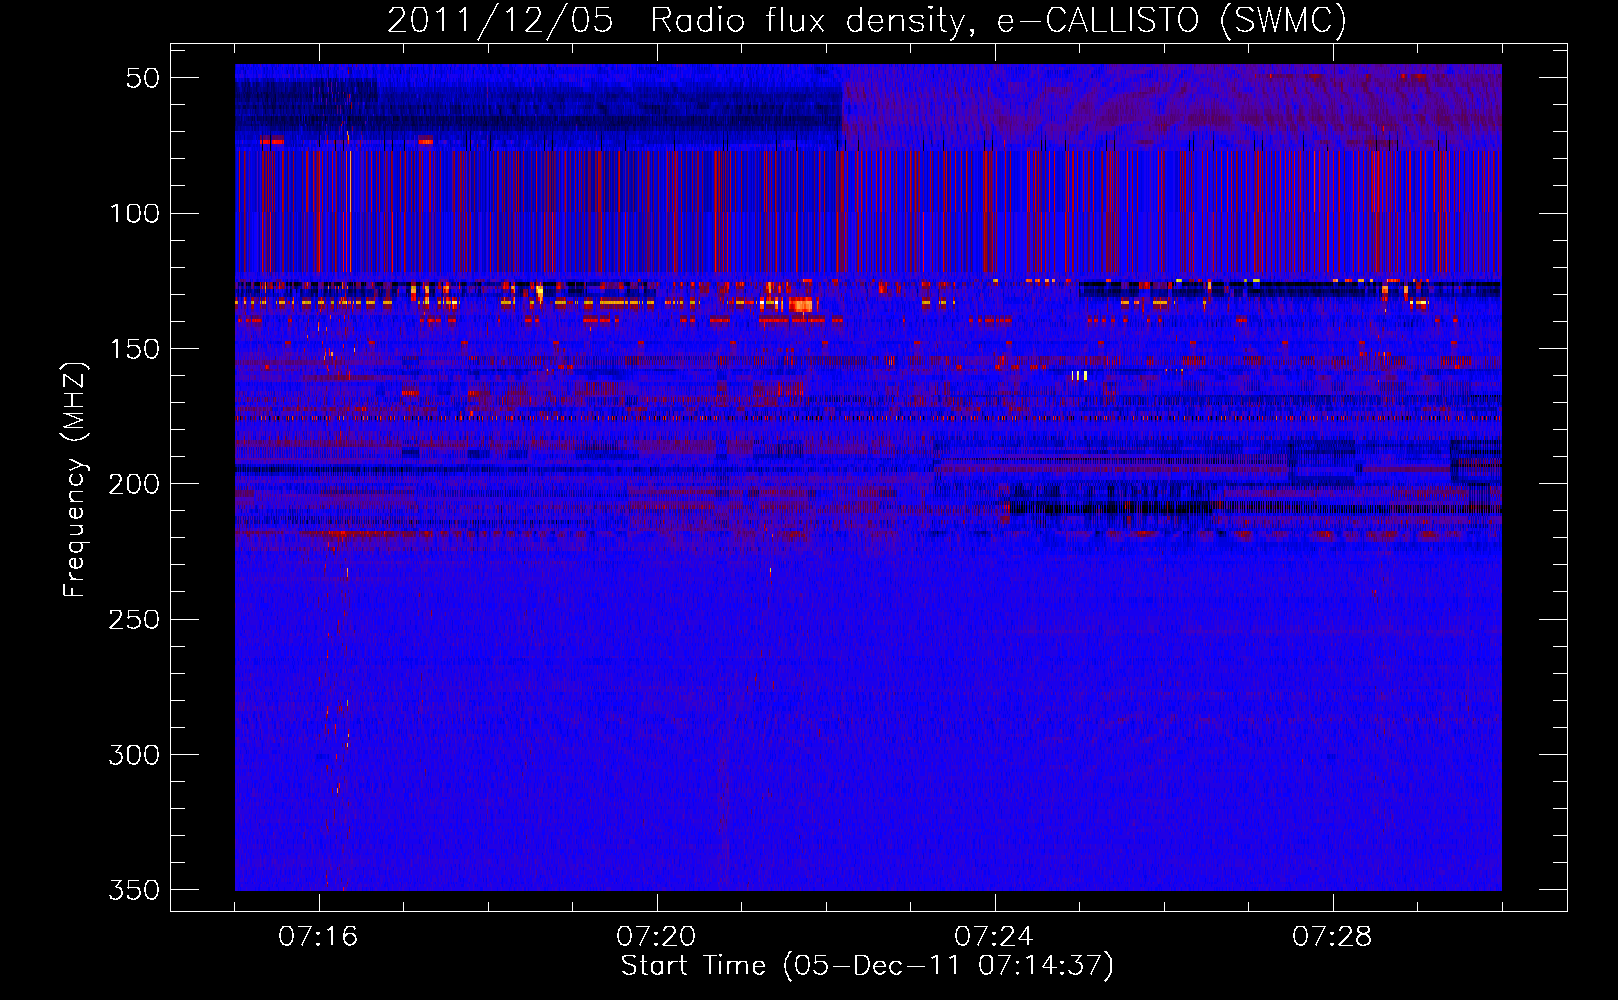Image resolution: width=1618 pixels, height=1000 pixels.
Task: Click the 07:24 time tick label
Action: (x=995, y=936)
